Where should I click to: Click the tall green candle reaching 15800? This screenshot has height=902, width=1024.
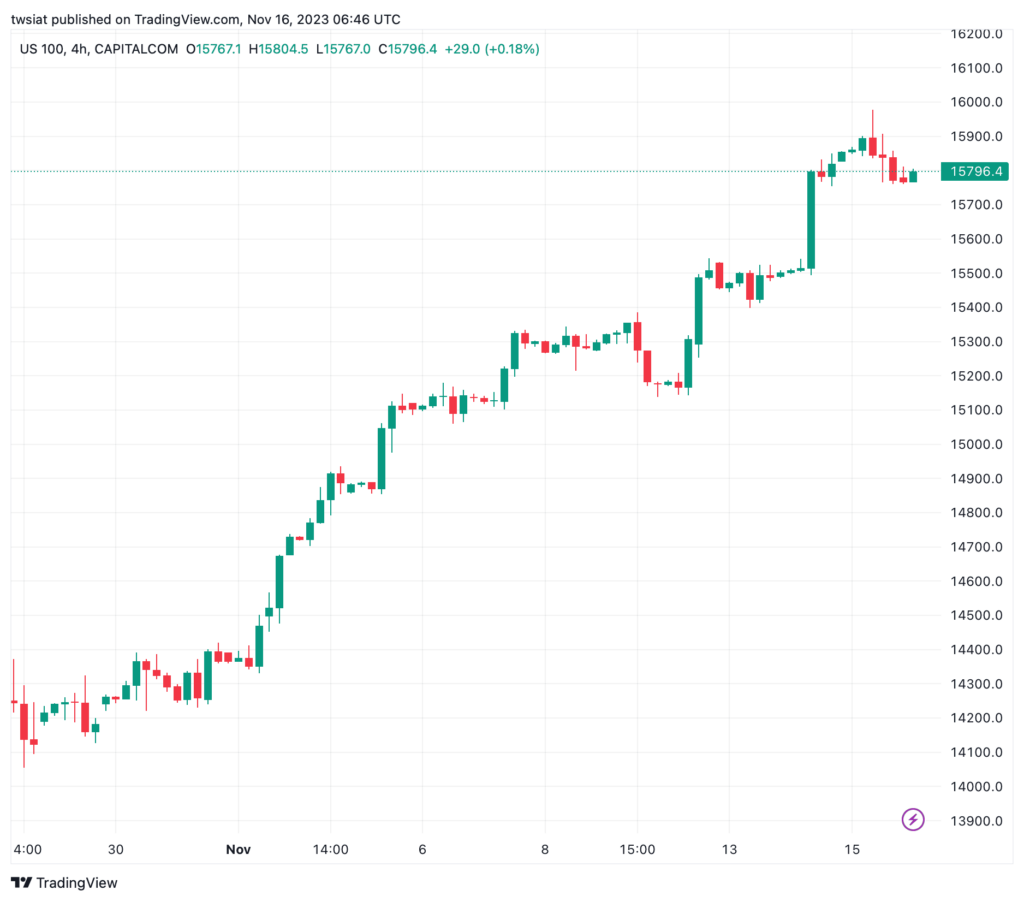point(811,220)
